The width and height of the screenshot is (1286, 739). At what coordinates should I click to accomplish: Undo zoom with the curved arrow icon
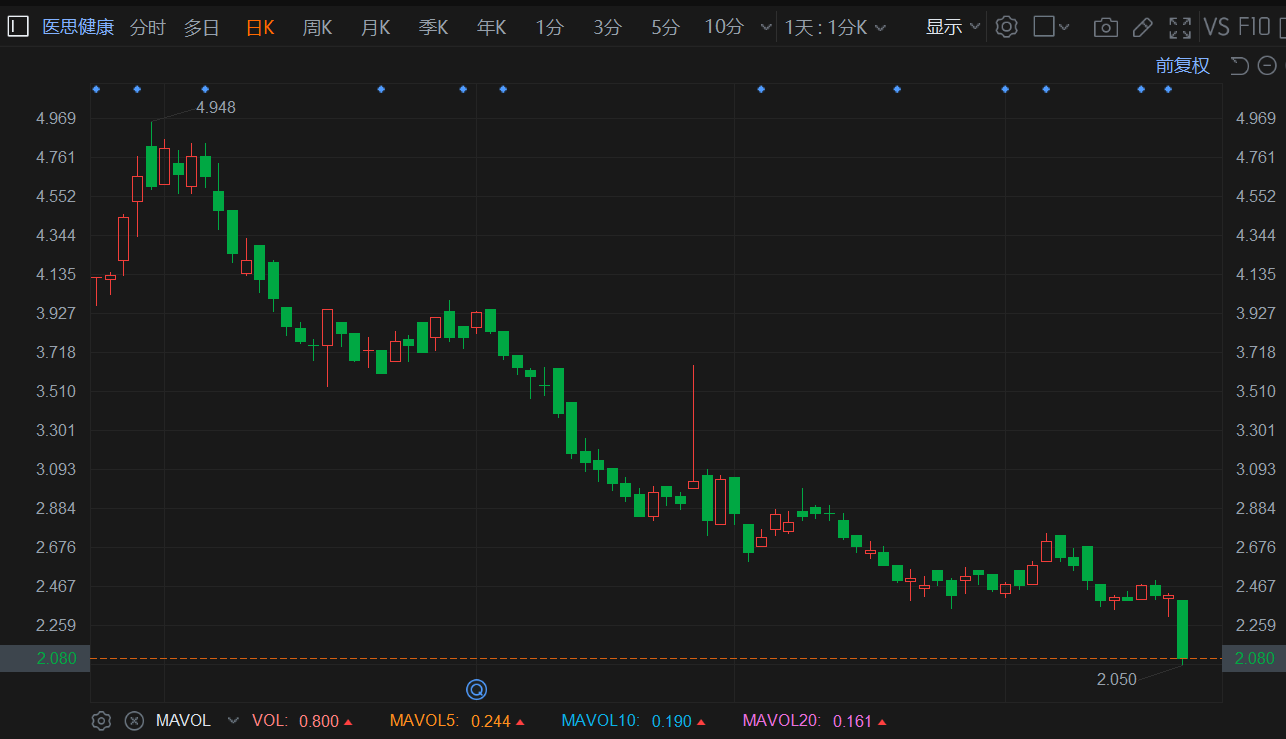coord(1239,66)
